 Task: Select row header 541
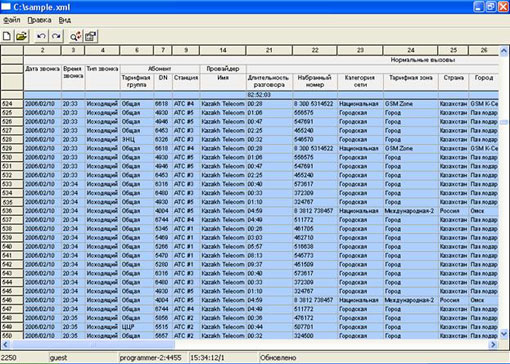point(12,256)
